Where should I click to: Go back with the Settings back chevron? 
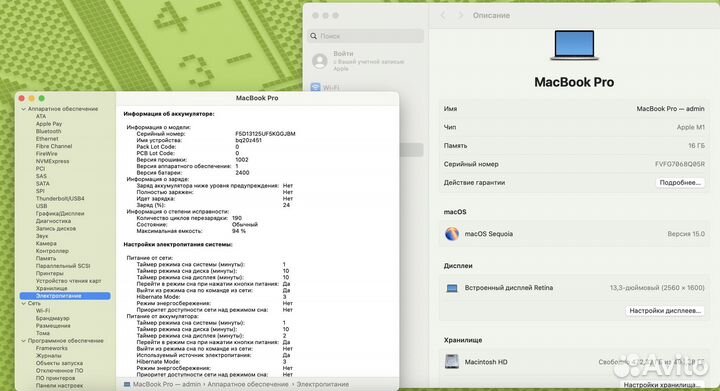(443, 15)
